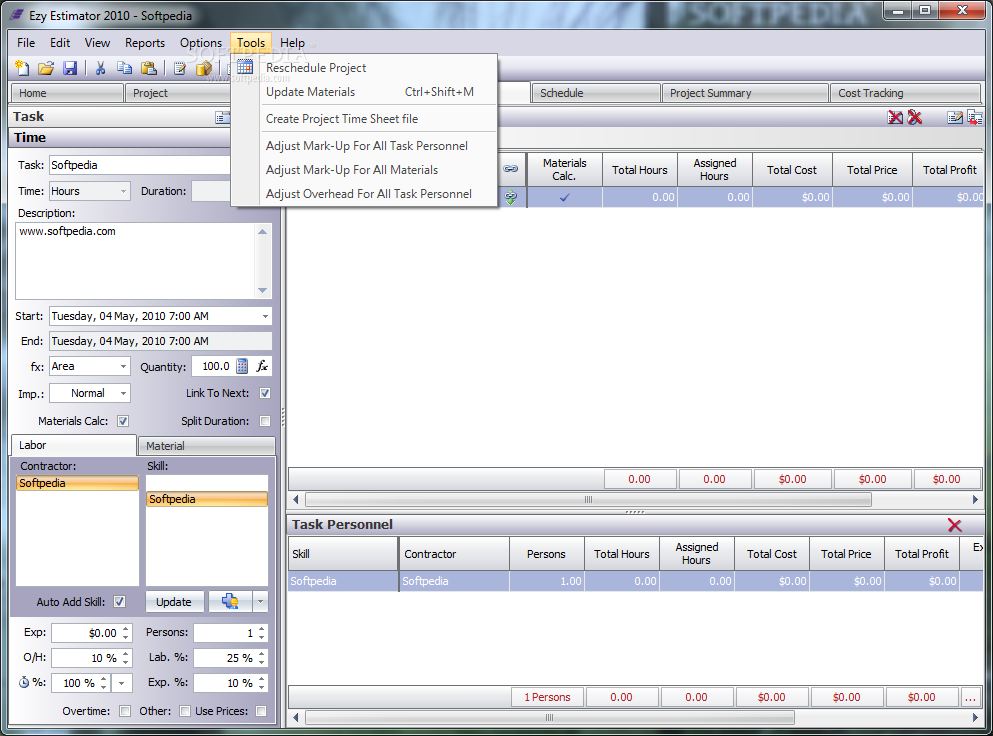Click the red X in Task Personnel header

point(954,525)
